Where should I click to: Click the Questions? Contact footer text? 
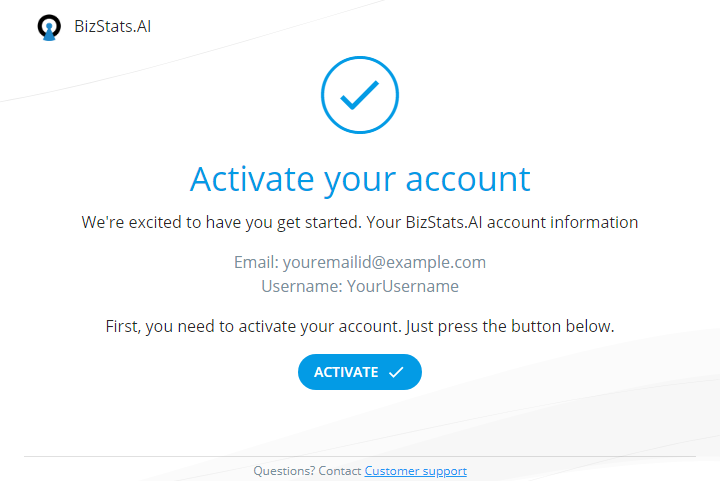[x=307, y=471]
